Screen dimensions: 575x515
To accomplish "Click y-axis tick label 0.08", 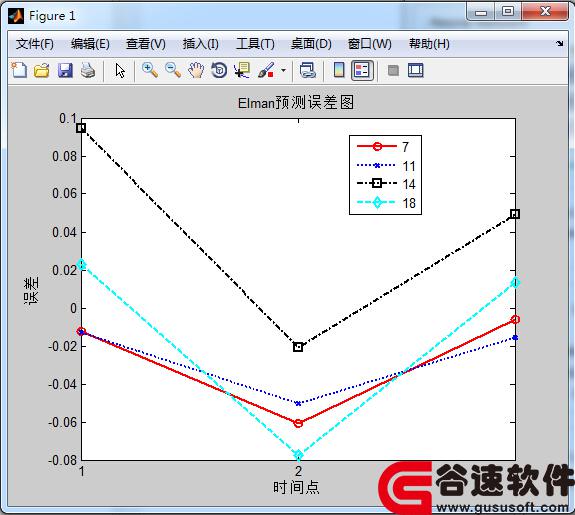I will (65, 156).
